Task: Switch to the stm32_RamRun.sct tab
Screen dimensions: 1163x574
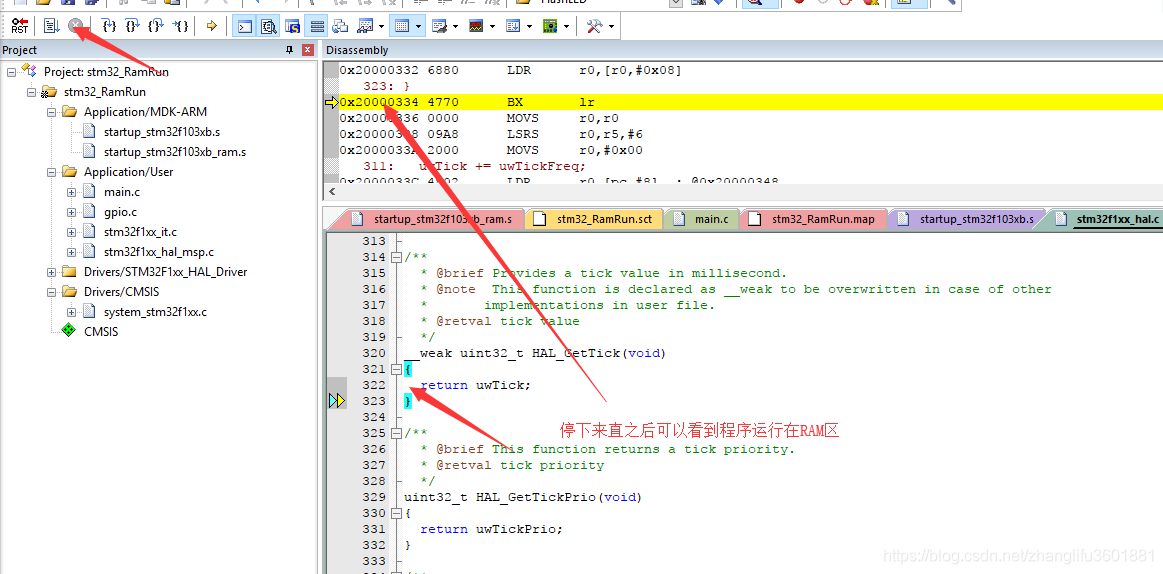Action: 593,219
